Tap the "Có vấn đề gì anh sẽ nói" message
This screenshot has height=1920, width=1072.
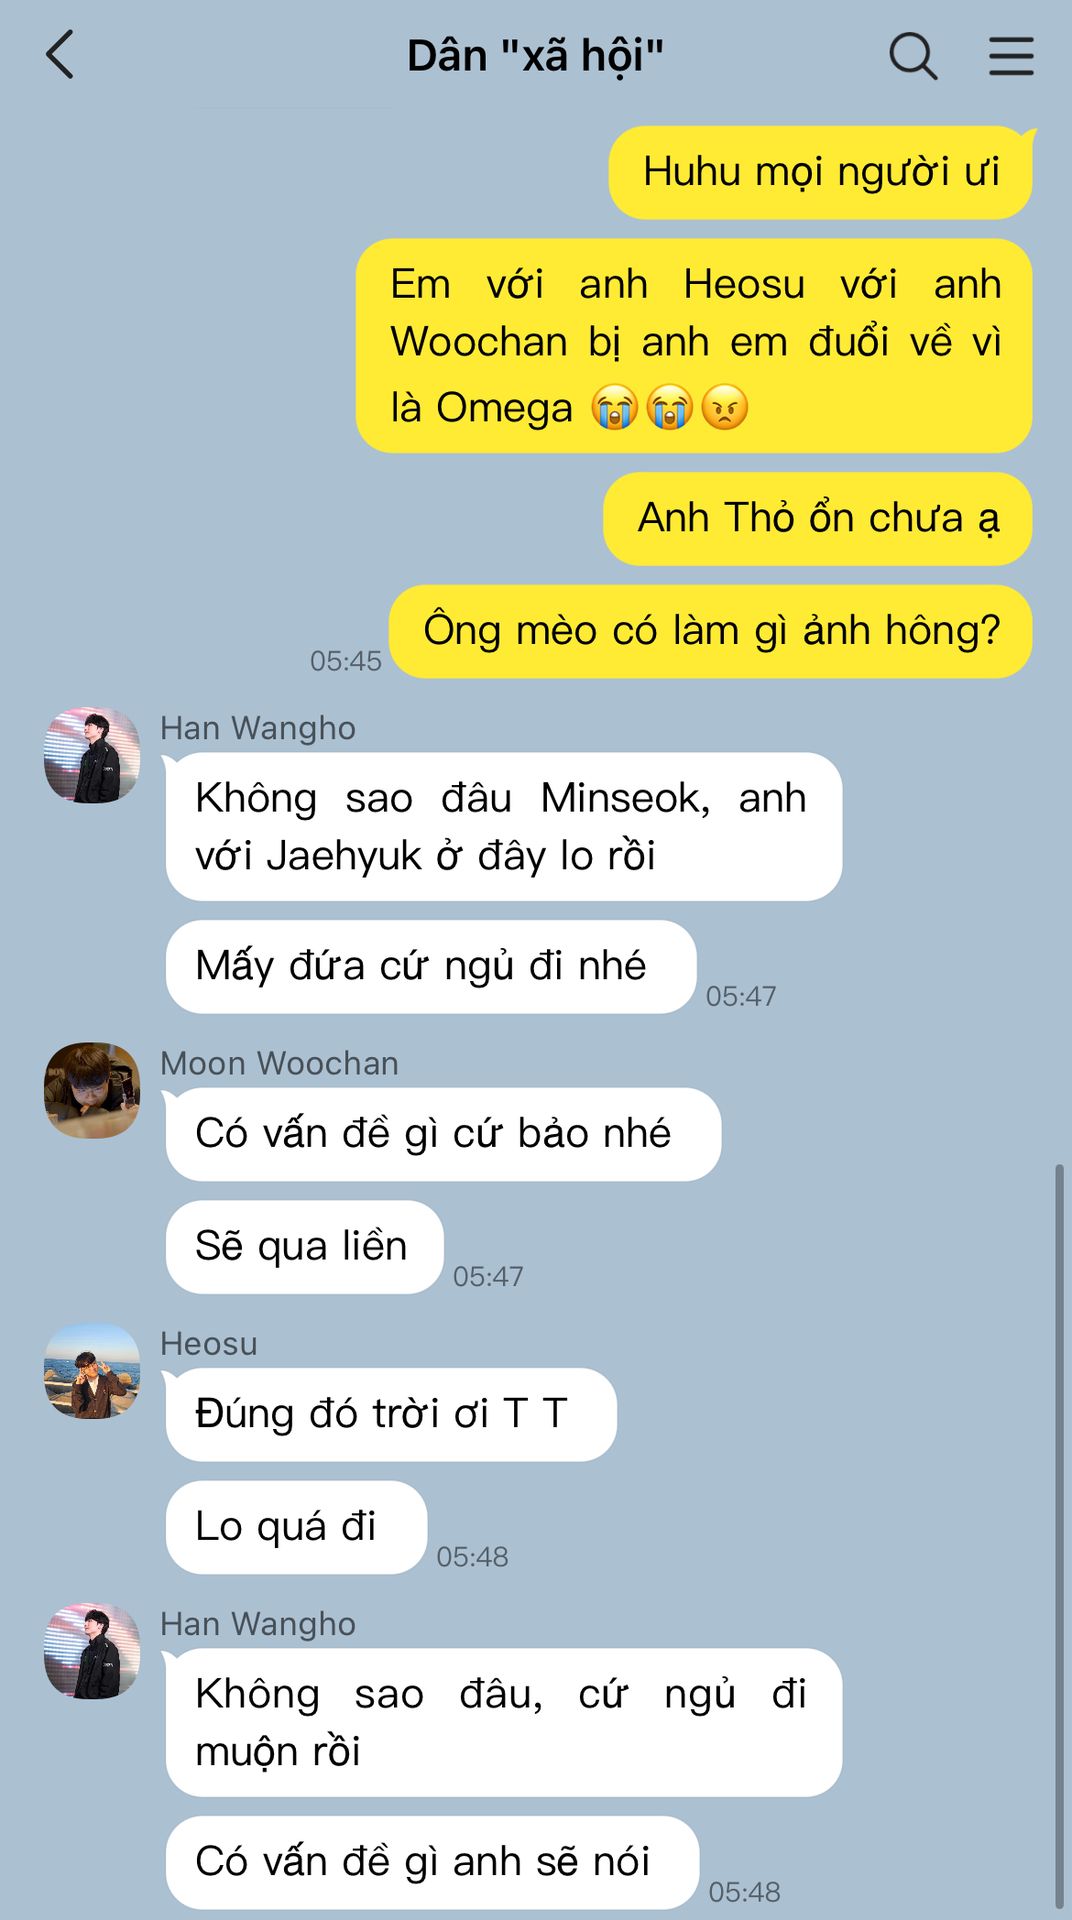pos(432,1862)
